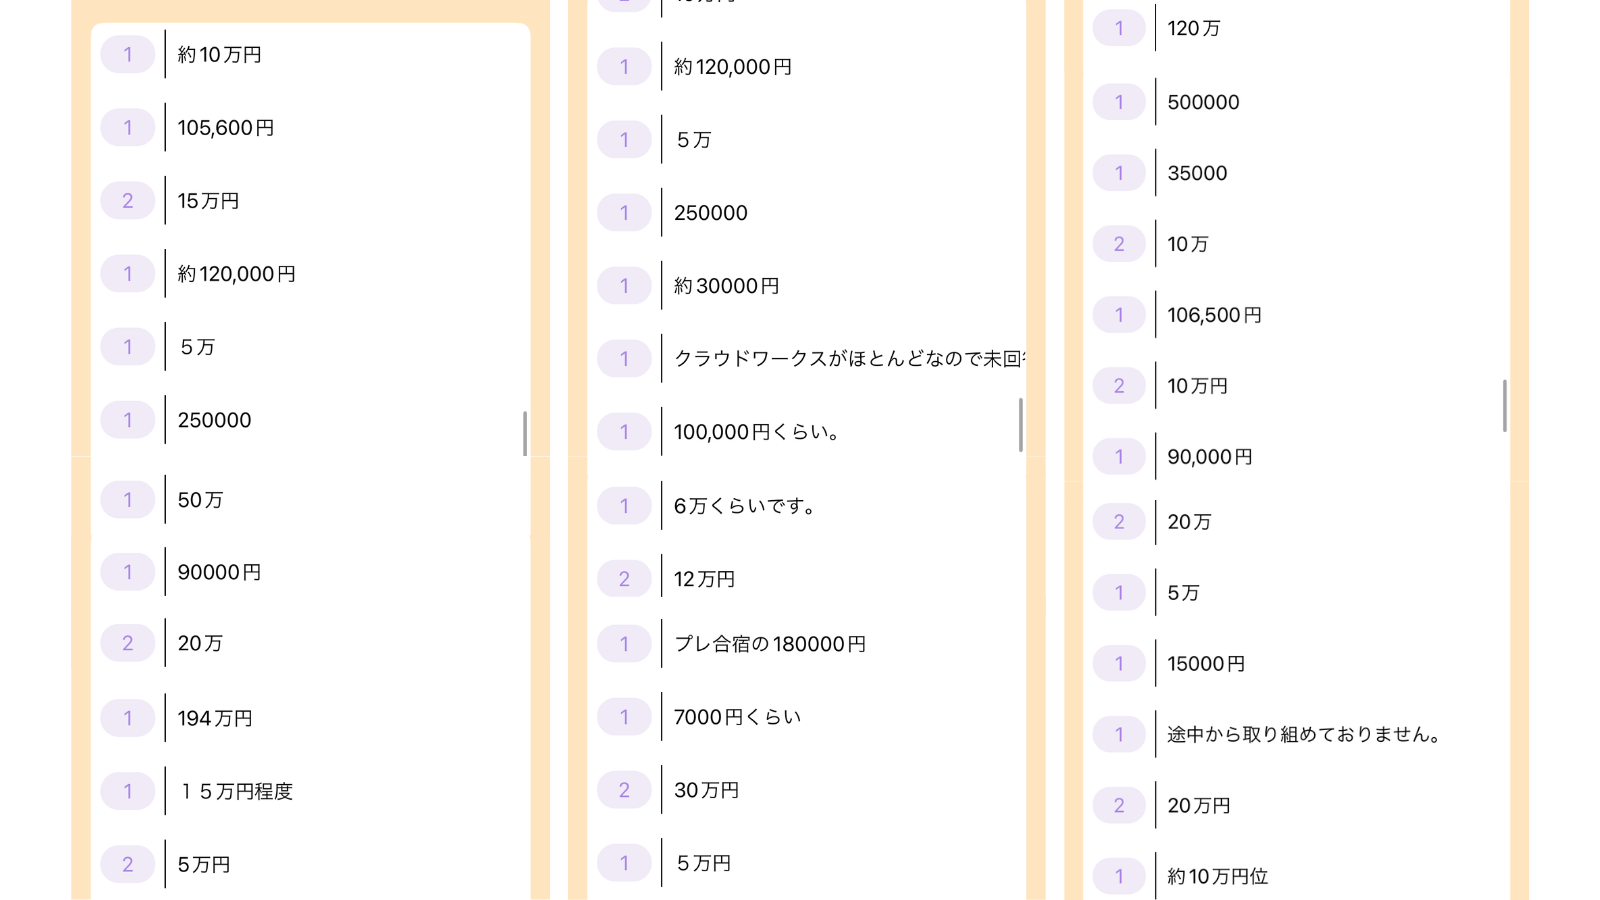The image size is (1600, 900).
Task: Click the '途中から取り組めておりません。' response
Action: 1305,734
